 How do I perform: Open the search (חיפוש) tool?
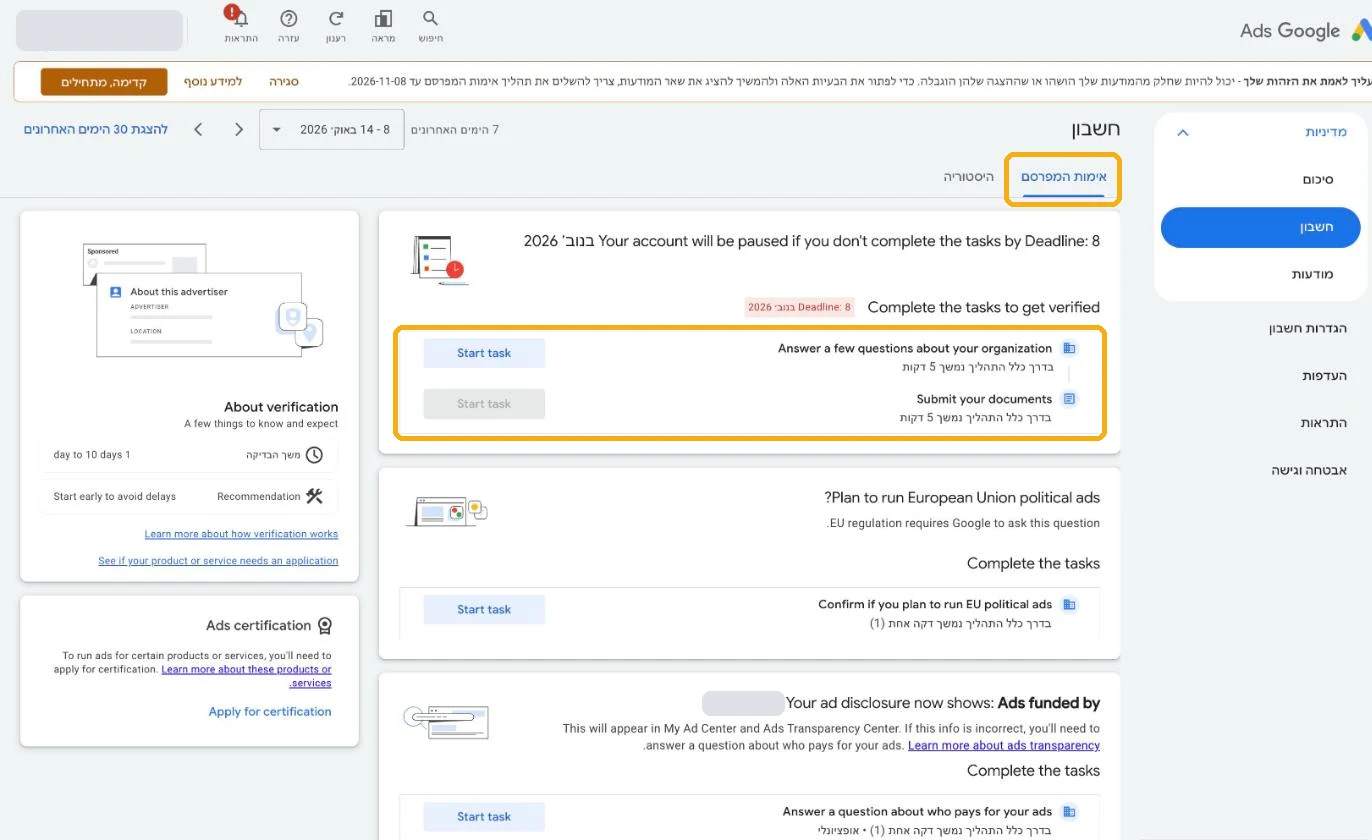(431, 19)
